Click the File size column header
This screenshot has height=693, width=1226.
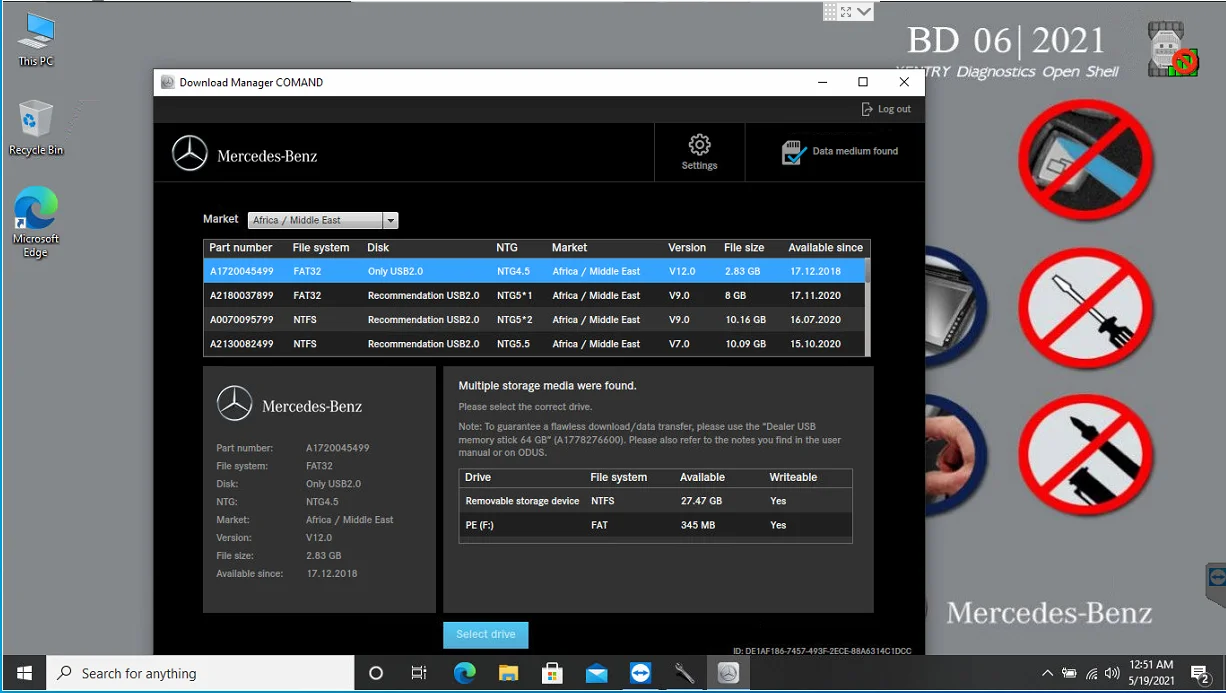point(744,248)
